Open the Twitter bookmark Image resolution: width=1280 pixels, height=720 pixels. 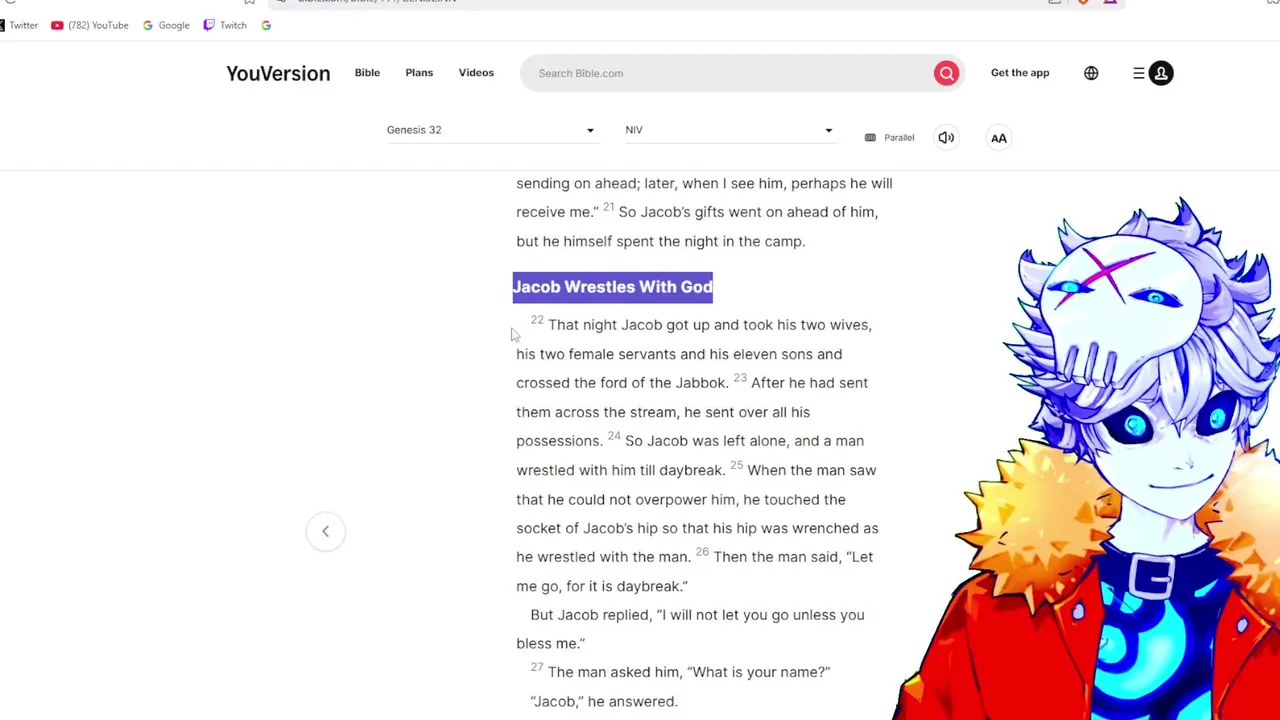(x=19, y=25)
